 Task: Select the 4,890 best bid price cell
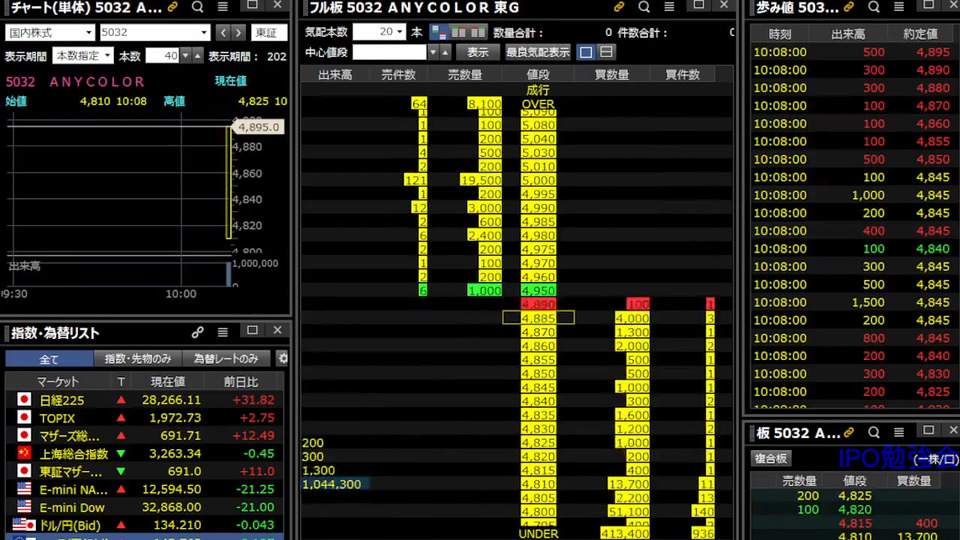pos(538,304)
